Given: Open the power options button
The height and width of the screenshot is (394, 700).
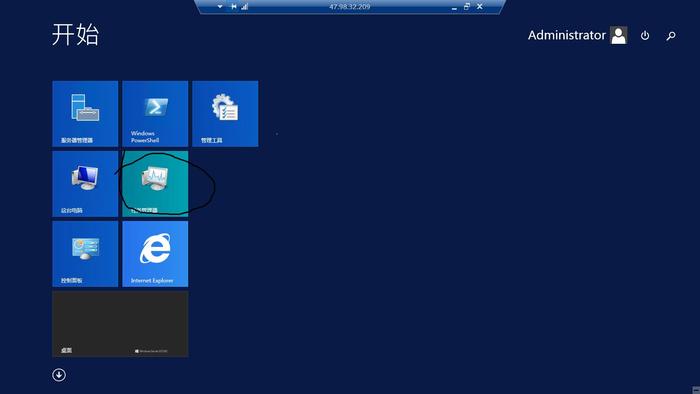Looking at the screenshot, I should click(x=645, y=35).
